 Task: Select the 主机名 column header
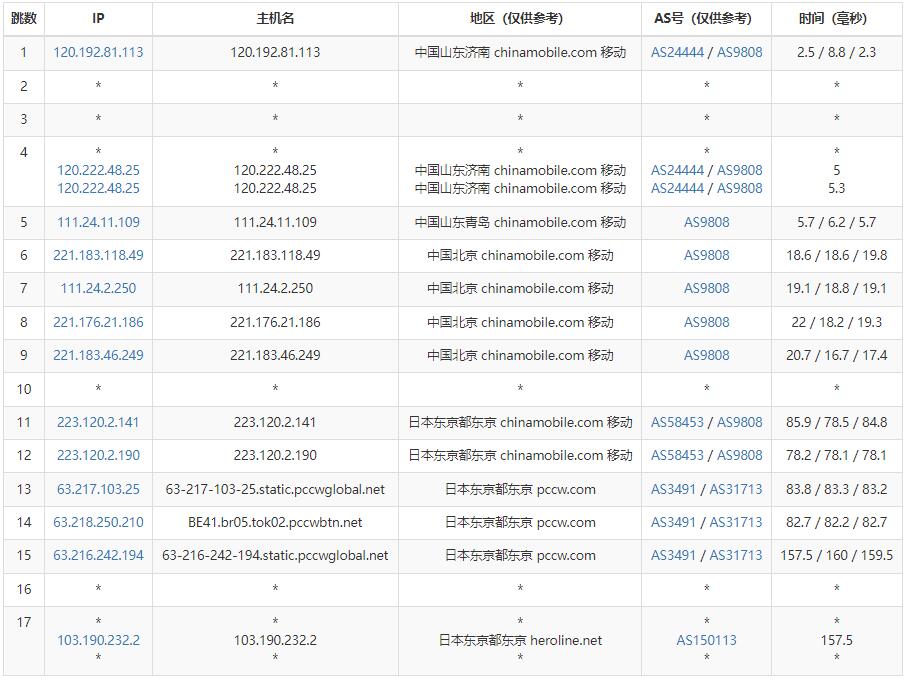click(x=275, y=19)
